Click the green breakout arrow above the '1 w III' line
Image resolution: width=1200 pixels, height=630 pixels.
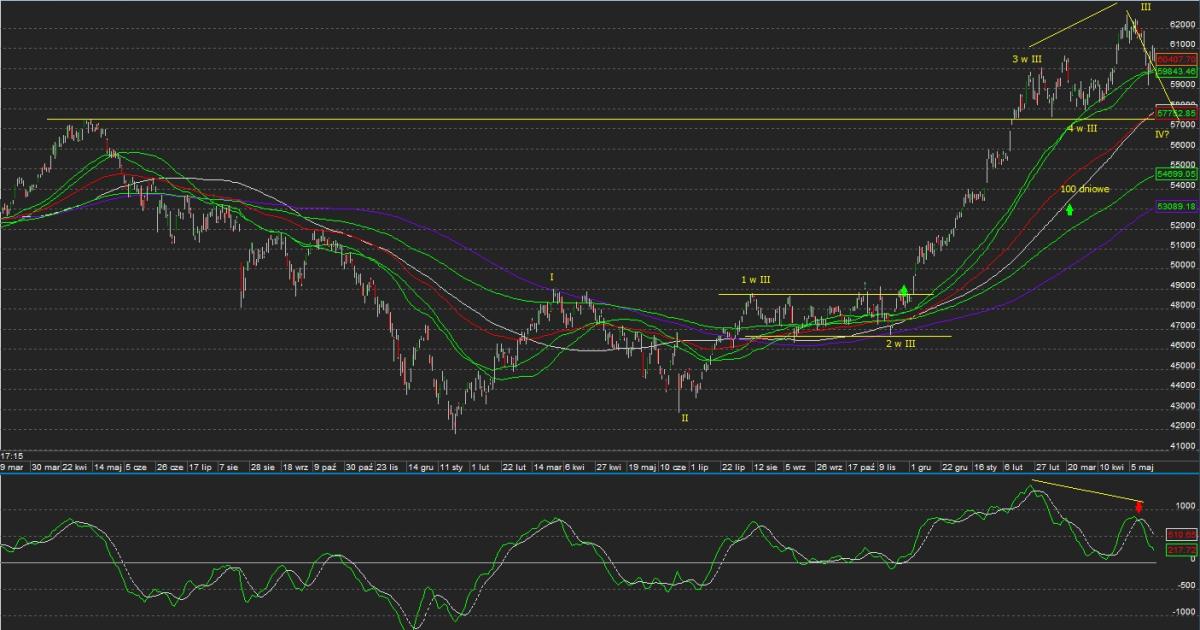pyautogui.click(x=904, y=291)
